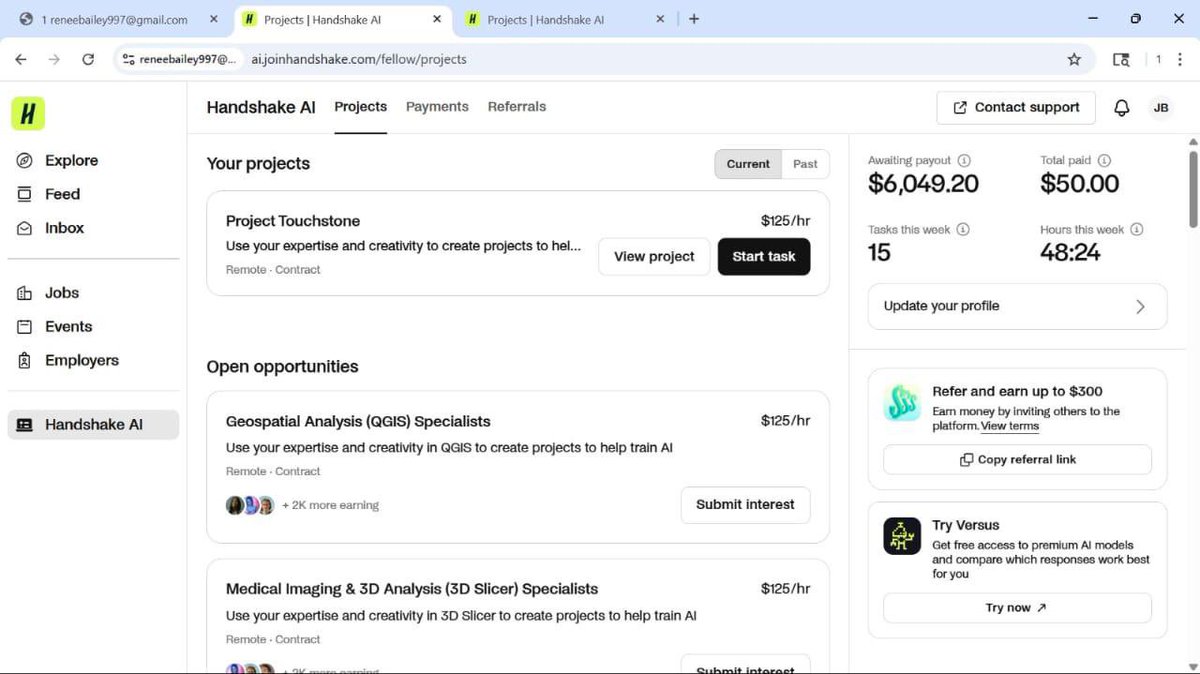Click the green referral coins icon
This screenshot has width=1200, height=674.
pyautogui.click(x=902, y=403)
